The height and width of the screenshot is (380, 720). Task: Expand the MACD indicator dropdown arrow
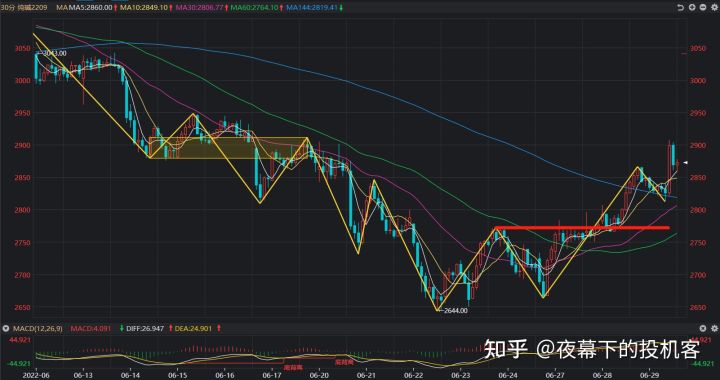6,329
